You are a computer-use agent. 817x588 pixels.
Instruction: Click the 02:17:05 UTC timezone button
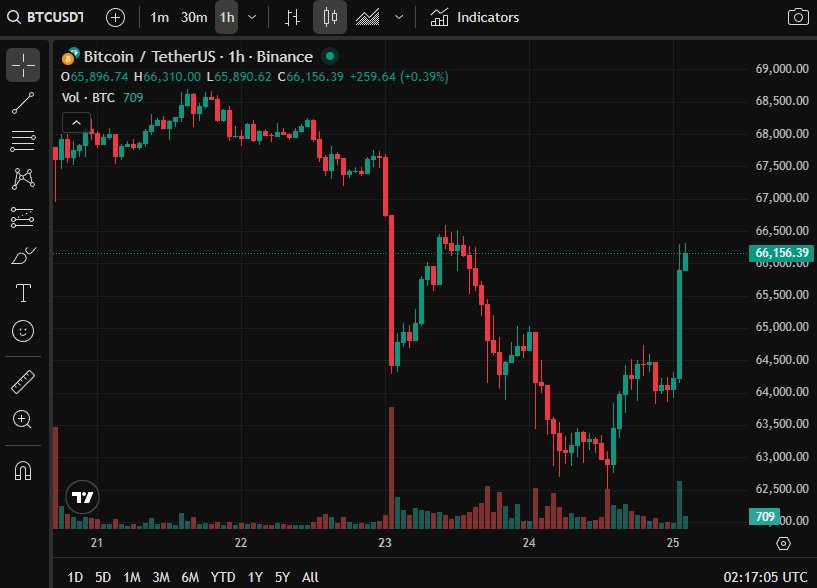coord(765,577)
